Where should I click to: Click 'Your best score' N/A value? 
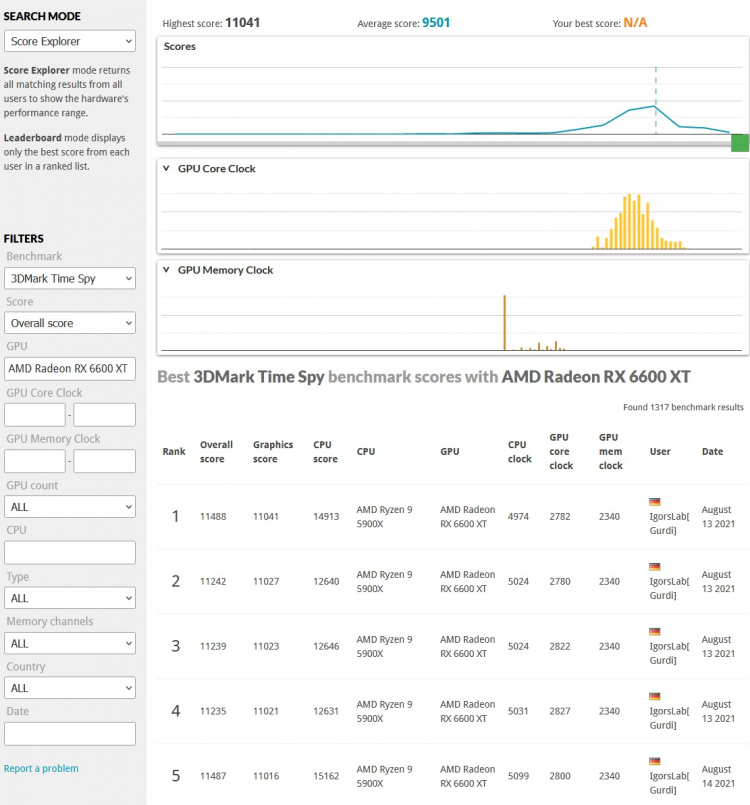(x=635, y=23)
